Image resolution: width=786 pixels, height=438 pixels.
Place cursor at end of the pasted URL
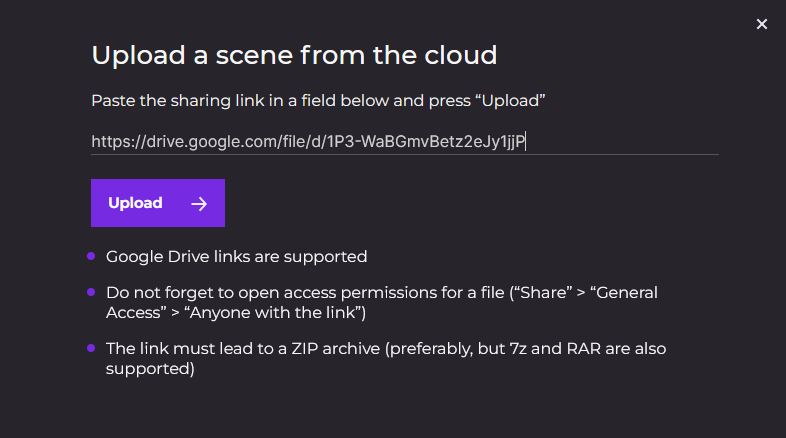click(526, 142)
